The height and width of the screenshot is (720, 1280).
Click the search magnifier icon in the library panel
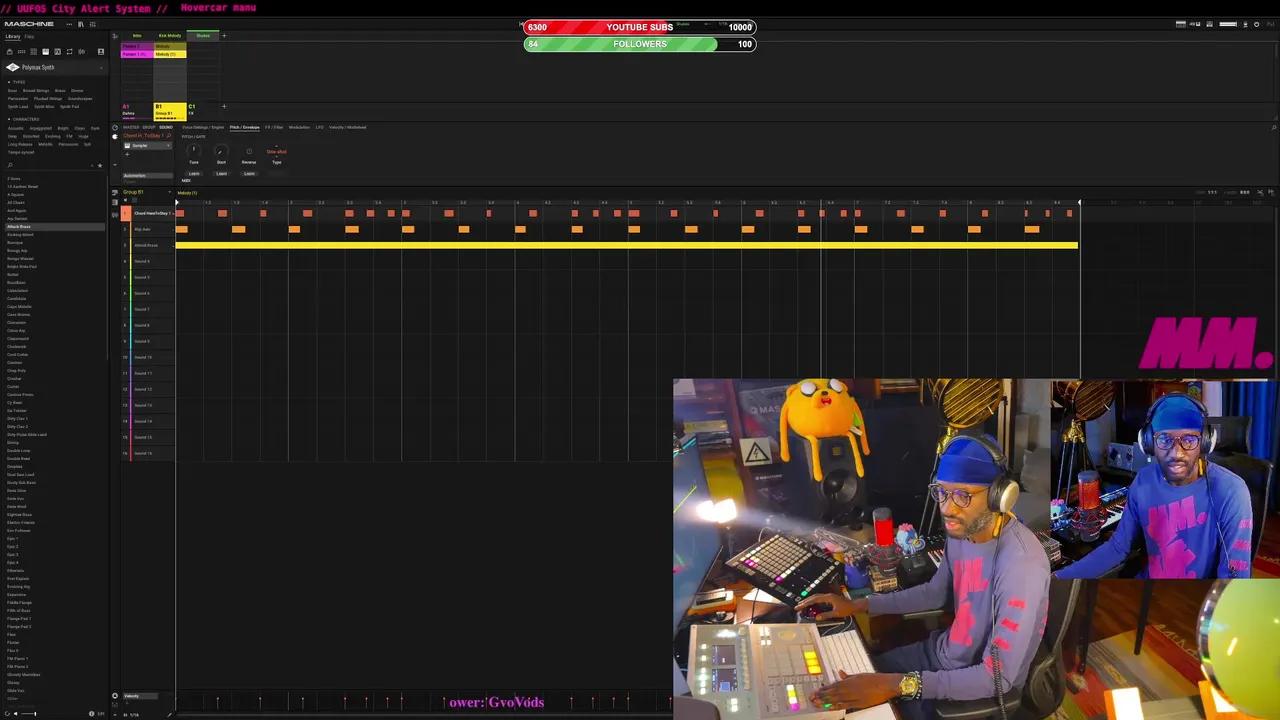(x=10, y=165)
